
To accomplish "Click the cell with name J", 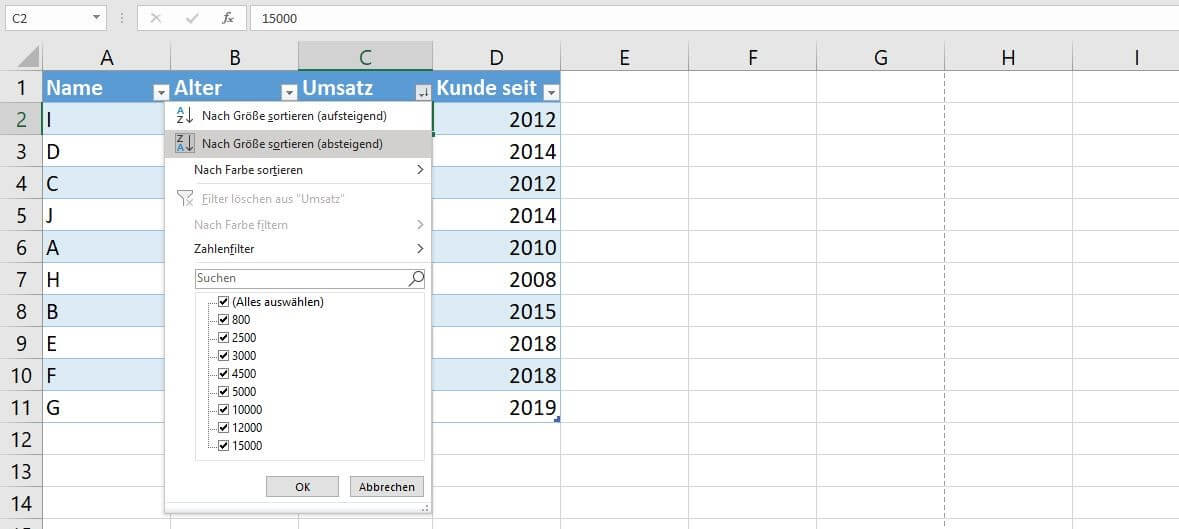I will click(x=104, y=215).
